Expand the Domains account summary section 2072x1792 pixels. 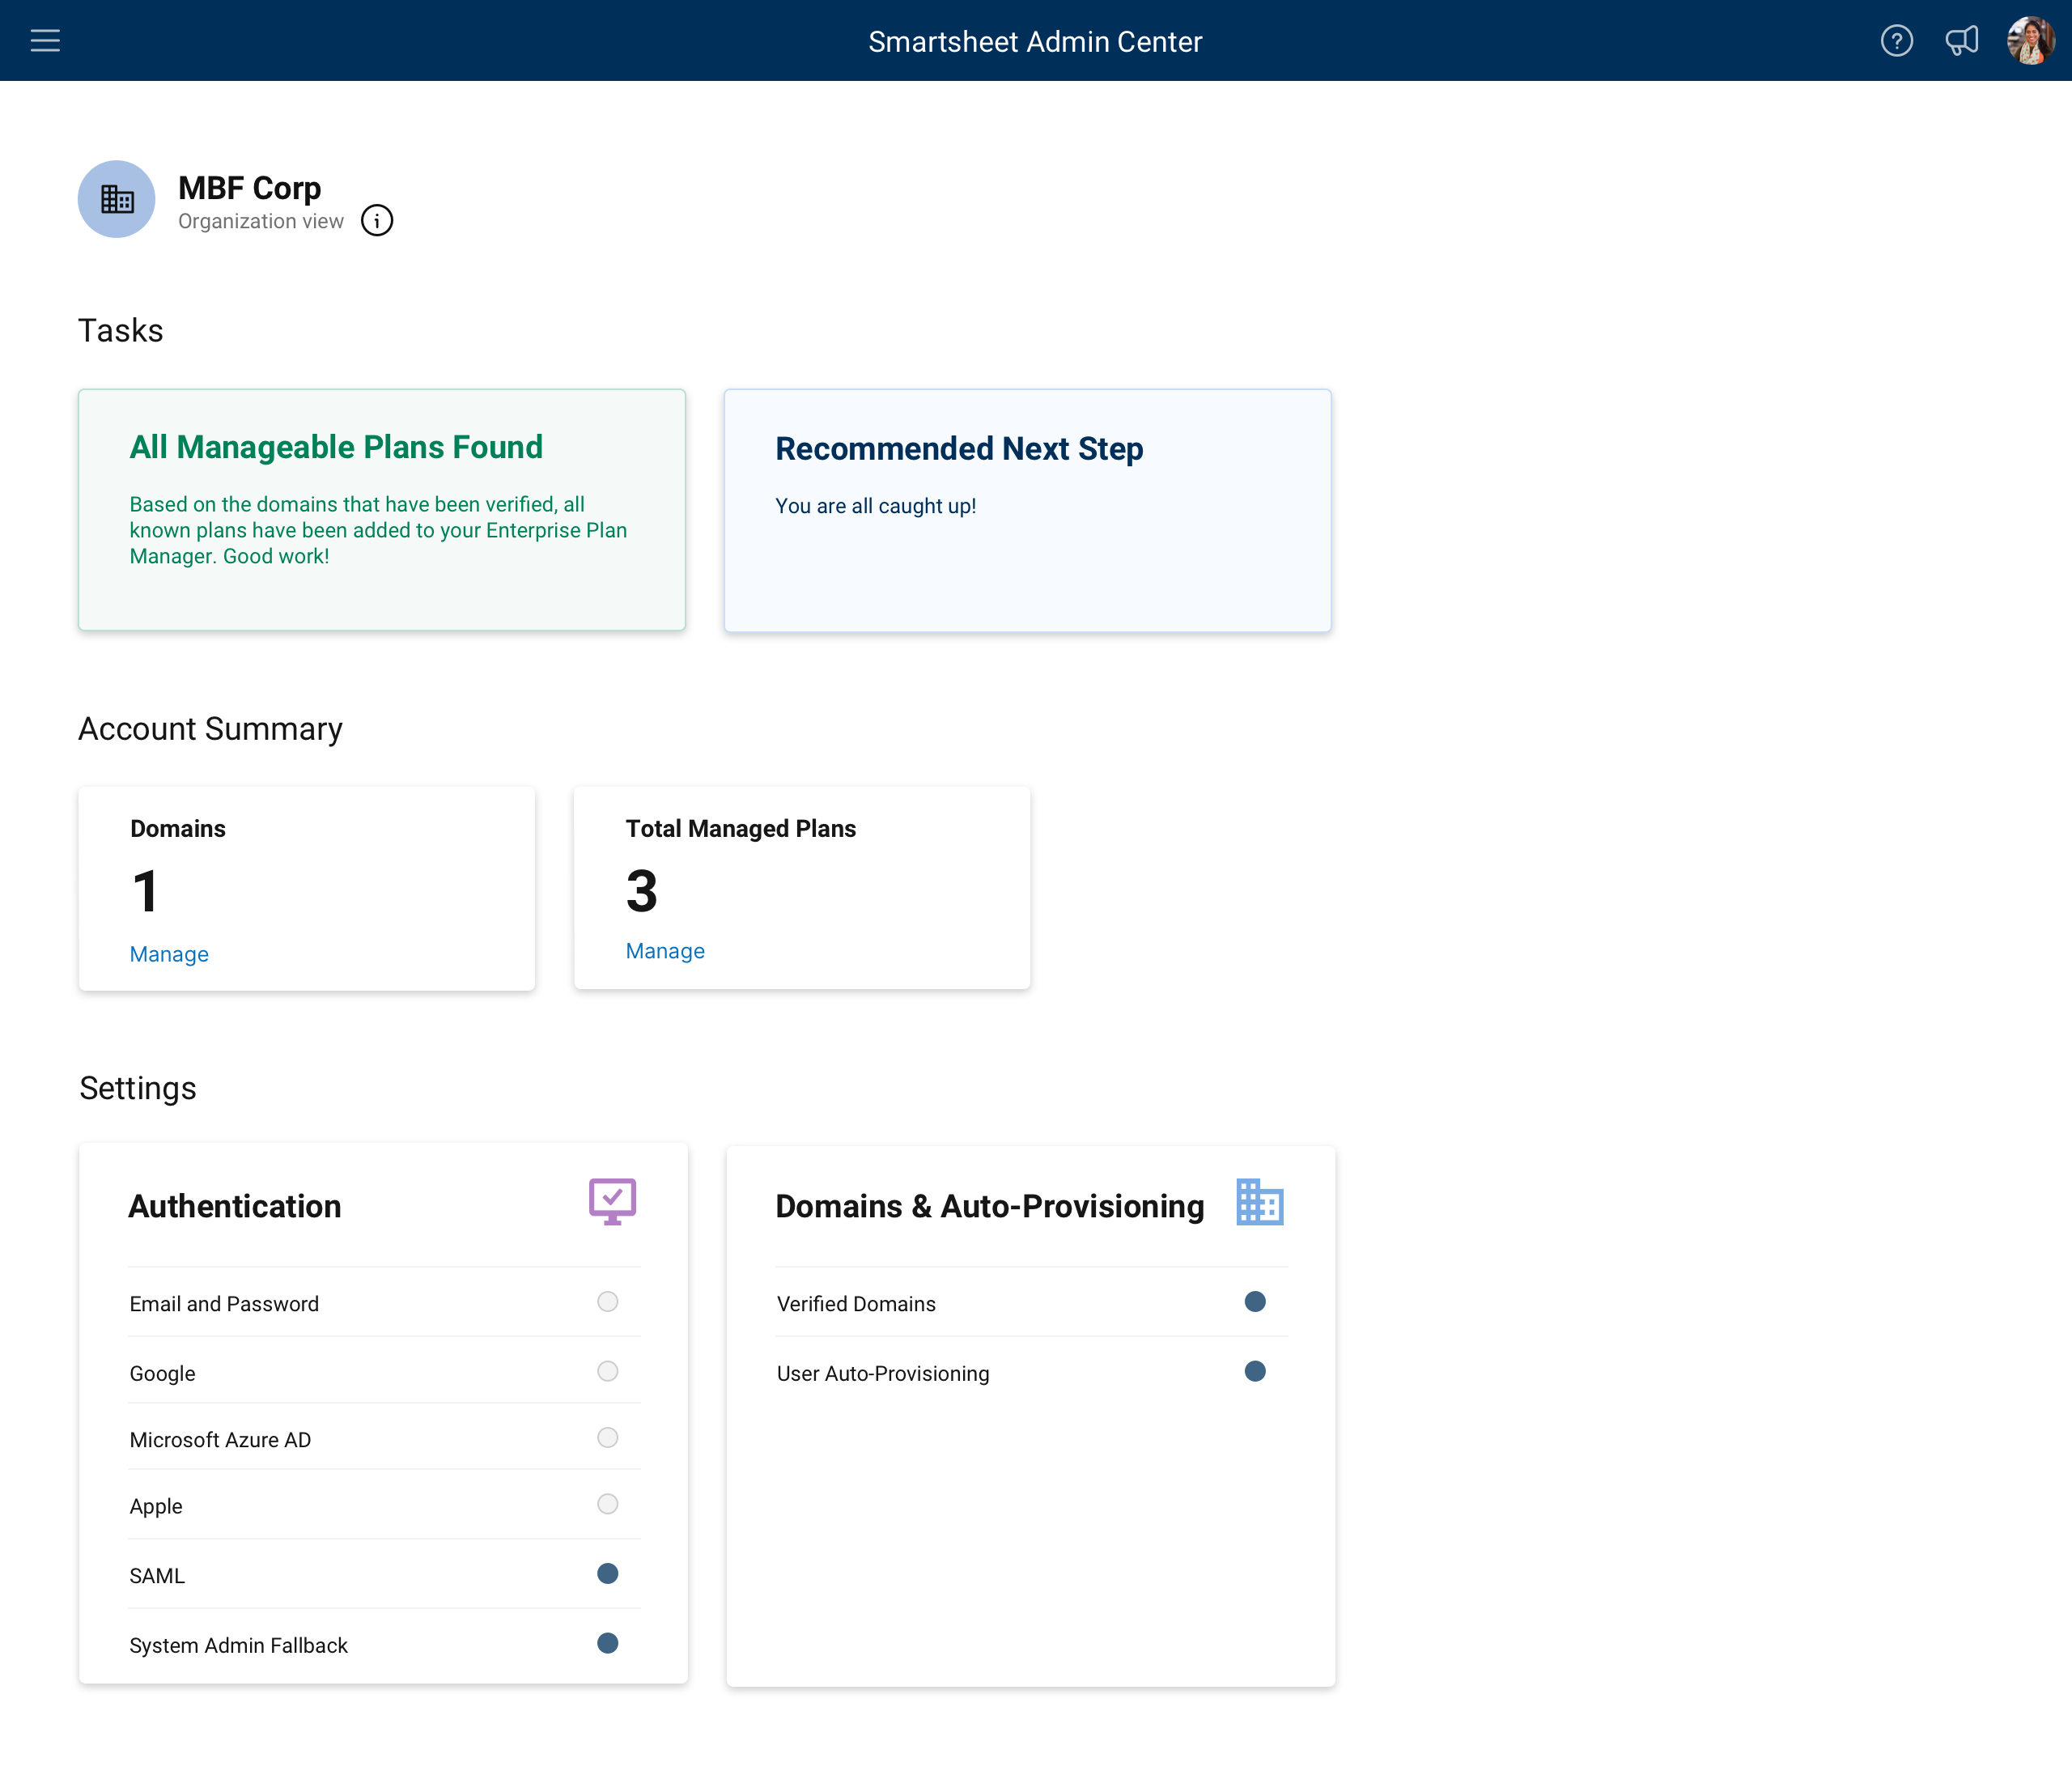(169, 953)
